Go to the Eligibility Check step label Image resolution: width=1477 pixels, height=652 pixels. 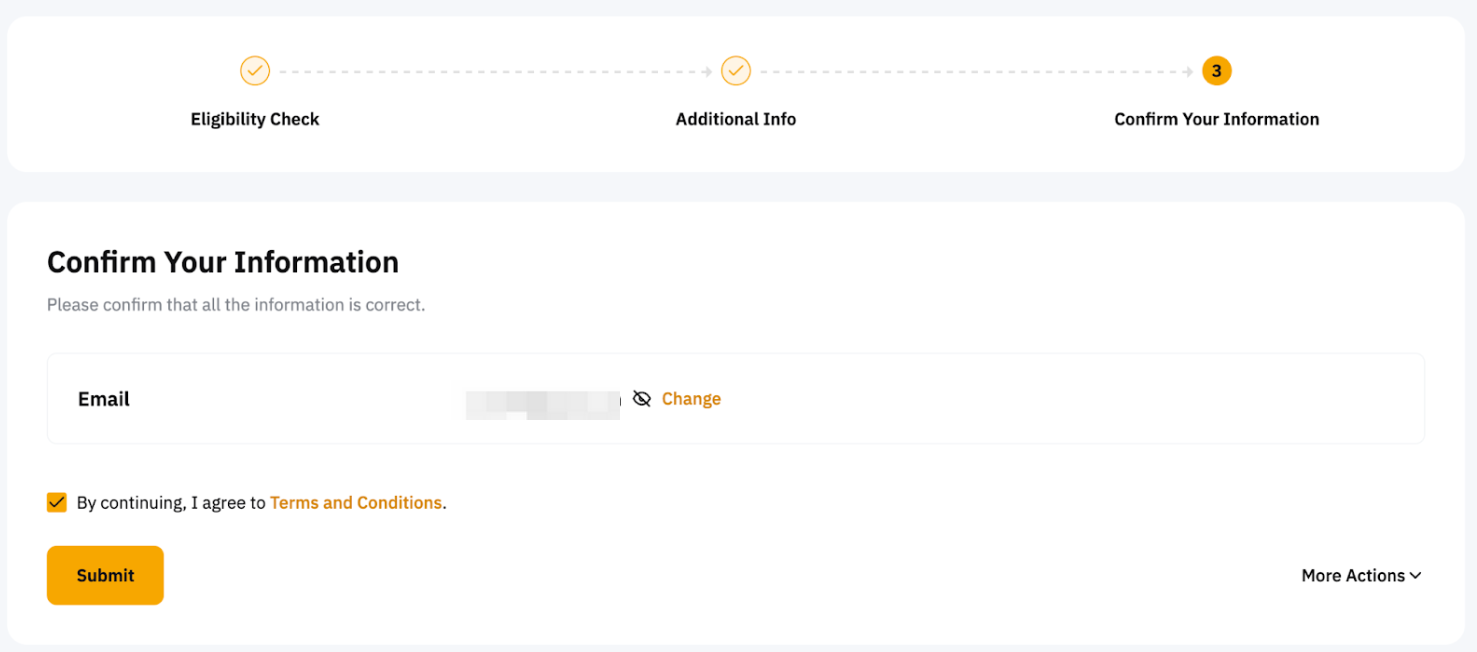255,119
